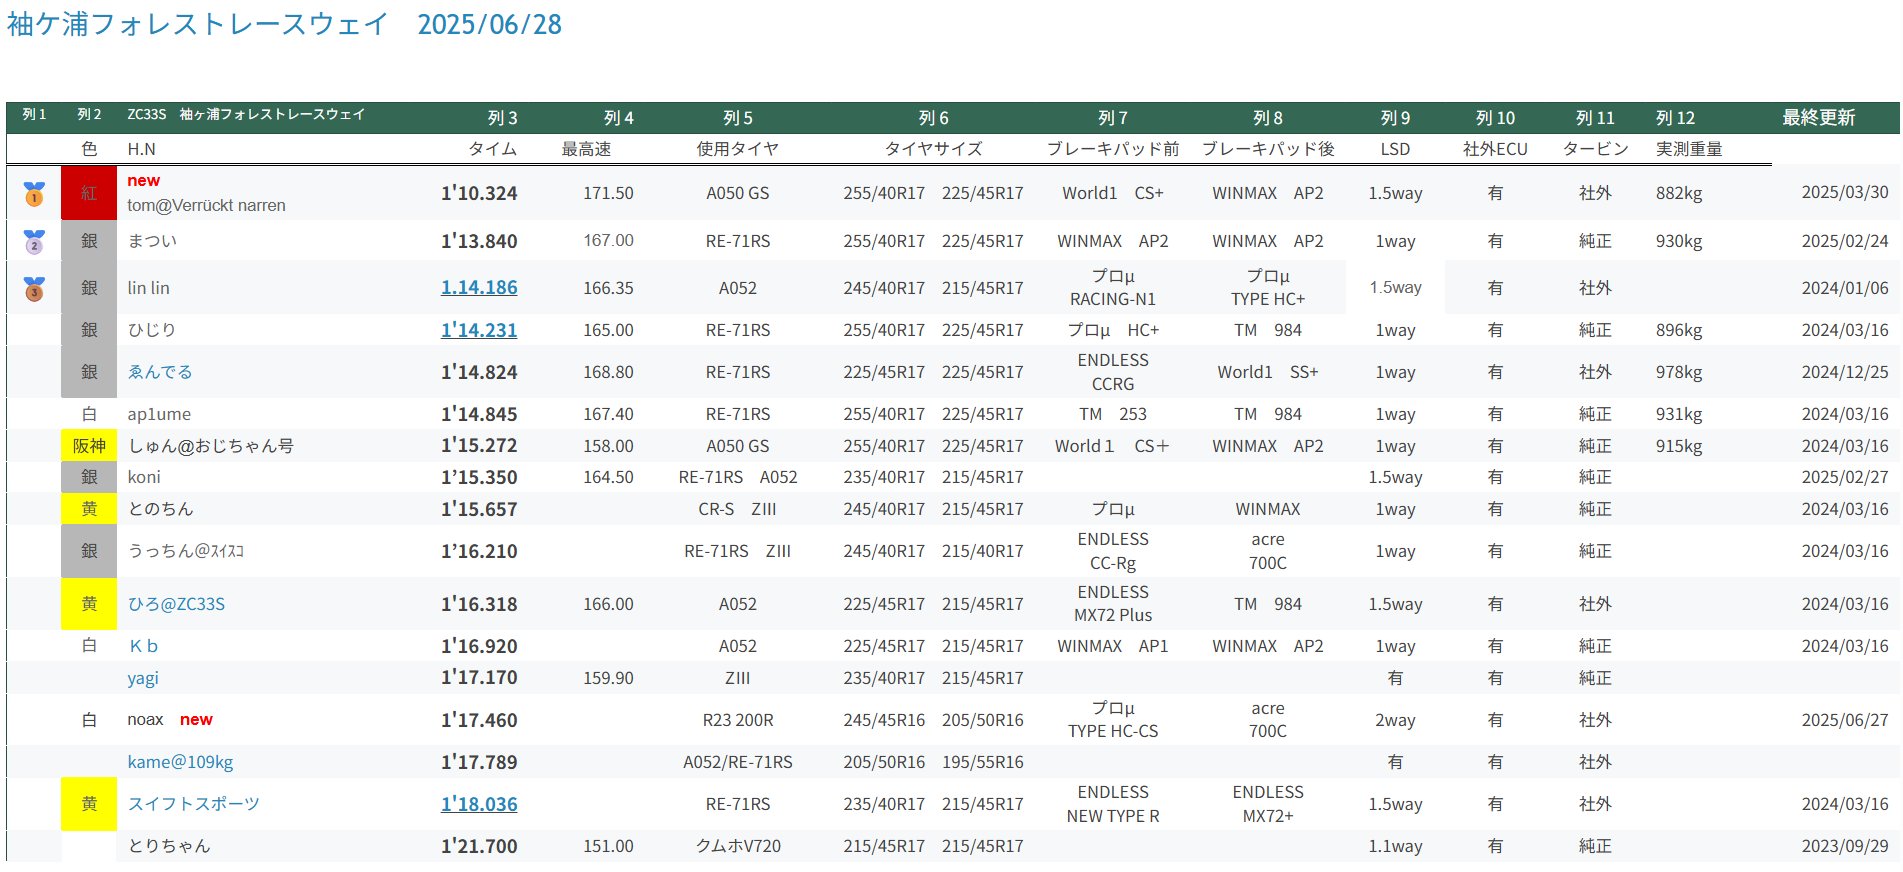The height and width of the screenshot is (872, 1903).
Task: Open the K b driver link
Action: (143, 646)
